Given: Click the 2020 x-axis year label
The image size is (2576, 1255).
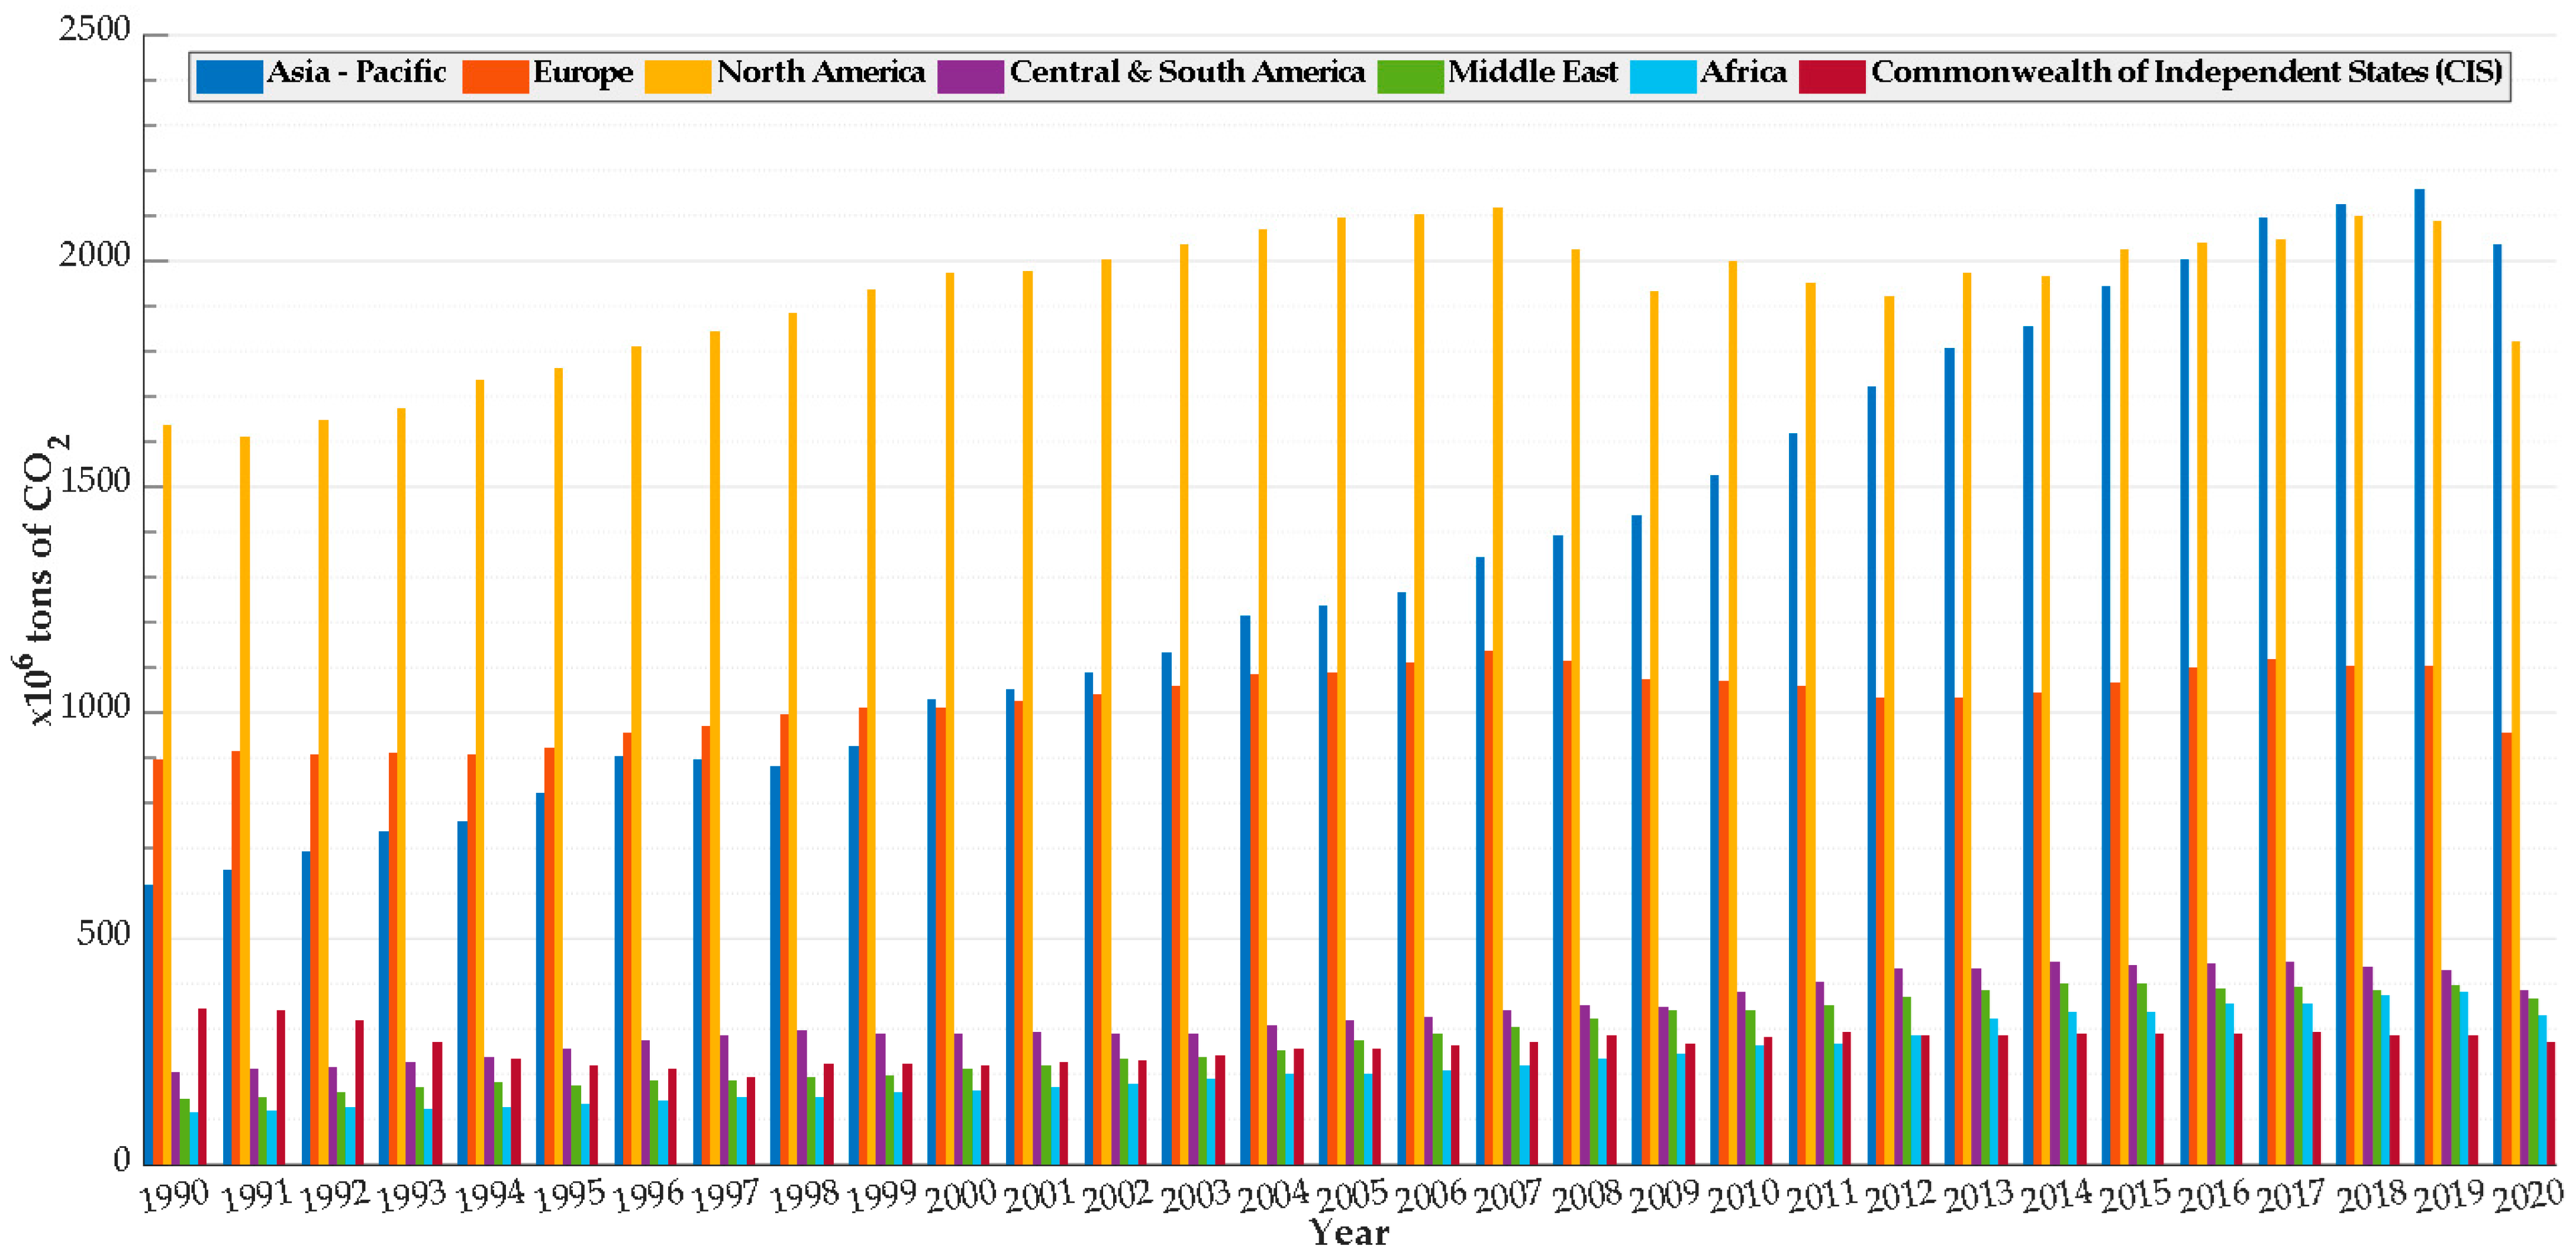Looking at the screenshot, I should pyautogui.click(x=2527, y=1196).
